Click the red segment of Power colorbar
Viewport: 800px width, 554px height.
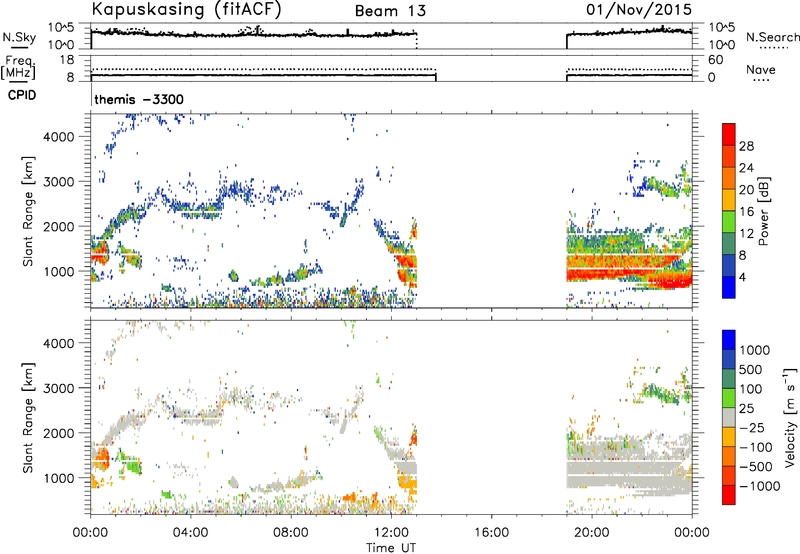729,134
